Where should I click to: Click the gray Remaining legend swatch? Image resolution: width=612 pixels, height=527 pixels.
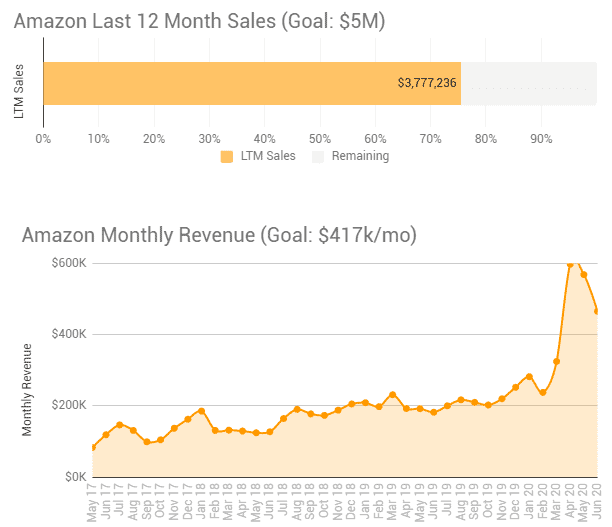point(319,156)
